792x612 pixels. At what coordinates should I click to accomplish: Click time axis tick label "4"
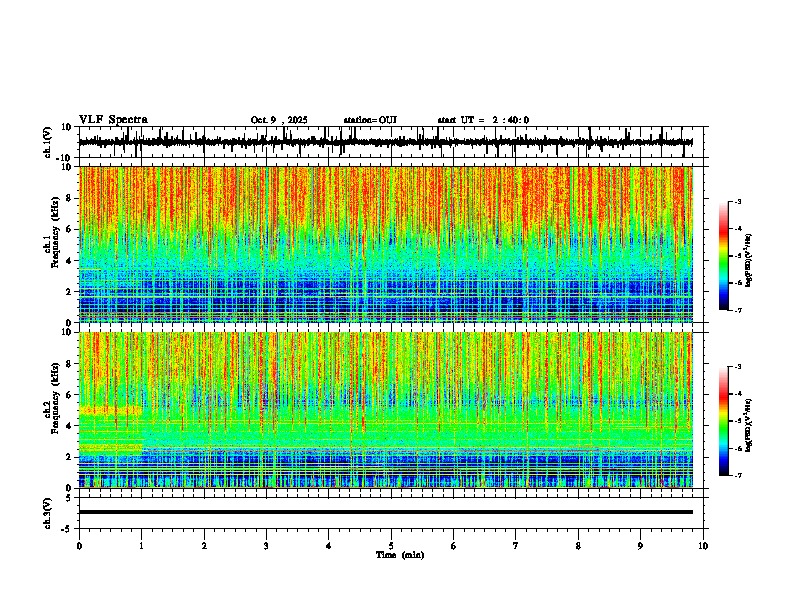[329, 546]
